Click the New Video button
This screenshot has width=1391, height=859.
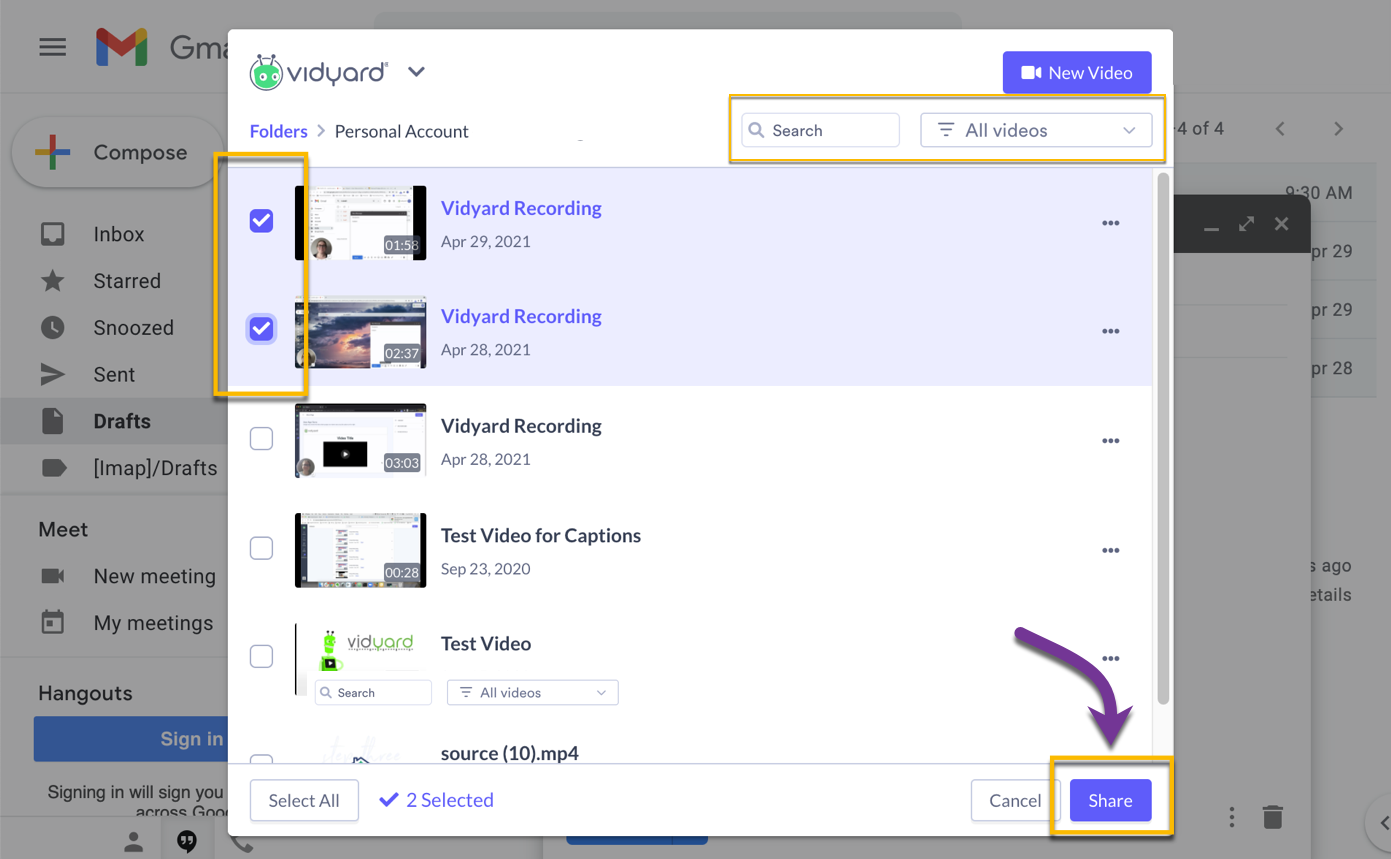click(1077, 73)
